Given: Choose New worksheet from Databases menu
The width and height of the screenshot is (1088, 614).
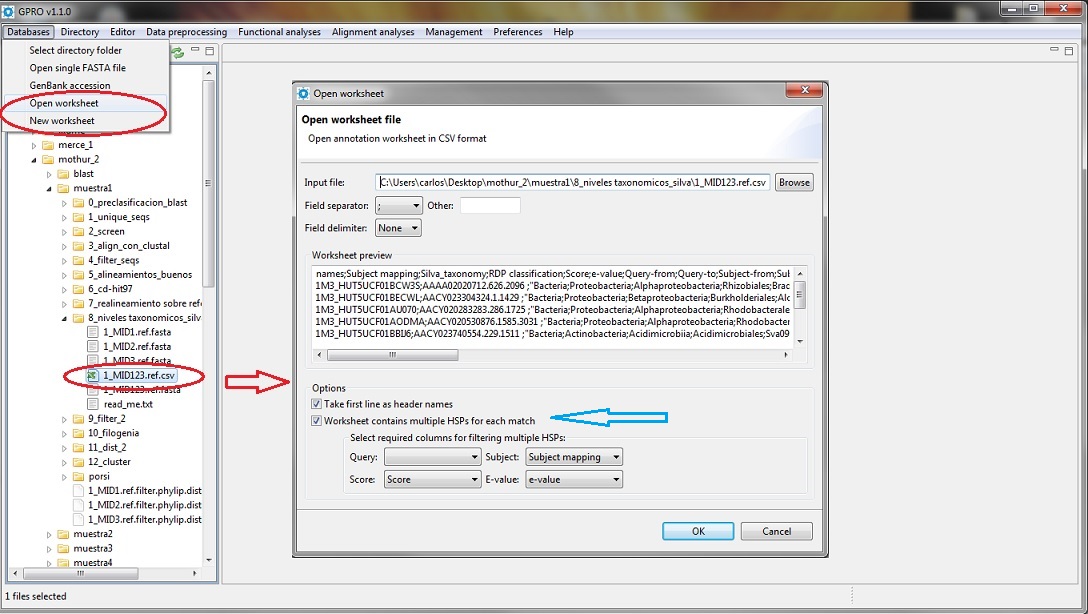Looking at the screenshot, I should coord(62,121).
